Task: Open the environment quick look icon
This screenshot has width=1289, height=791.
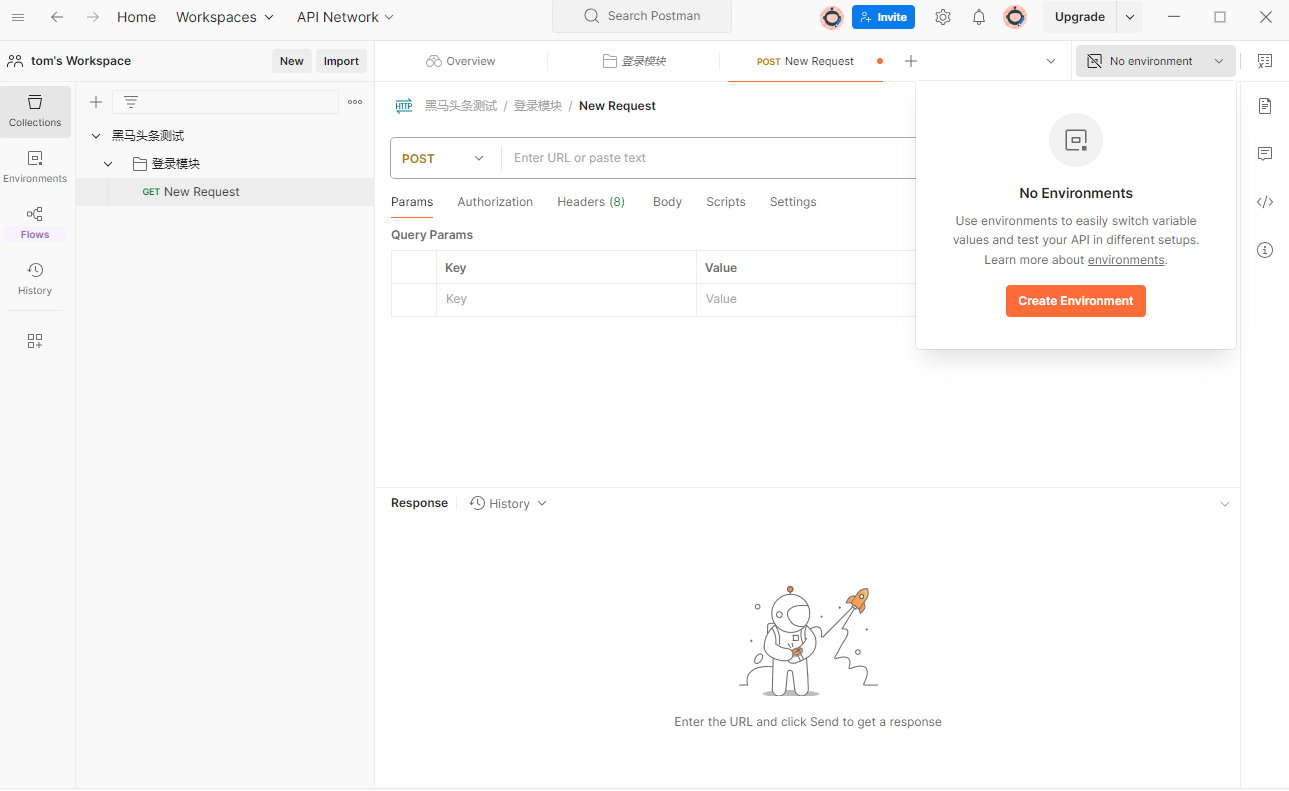Action: pos(1265,61)
